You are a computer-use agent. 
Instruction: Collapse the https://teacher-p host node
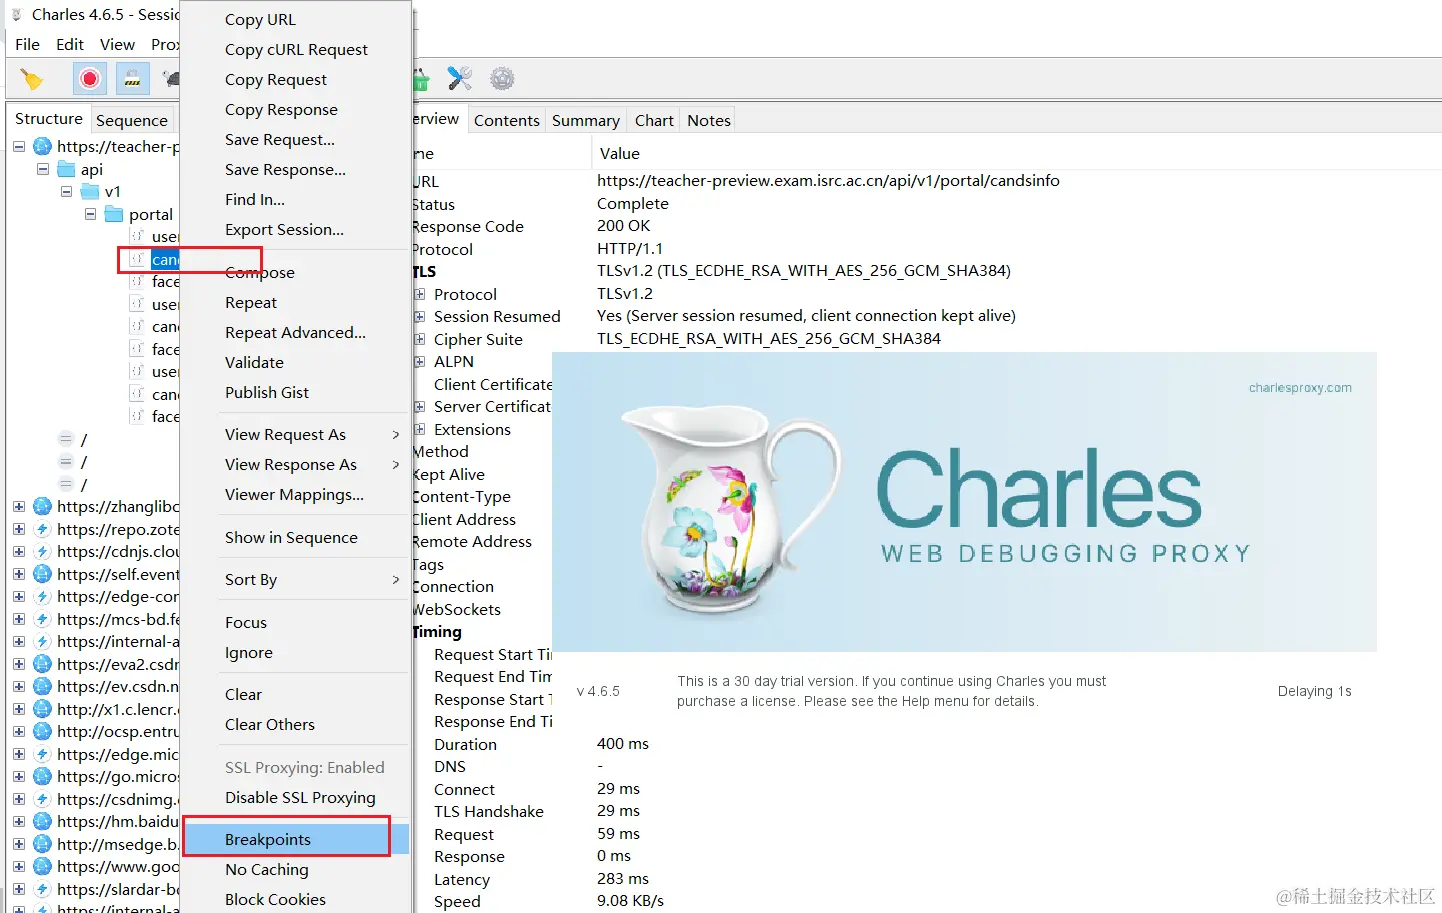pos(19,146)
